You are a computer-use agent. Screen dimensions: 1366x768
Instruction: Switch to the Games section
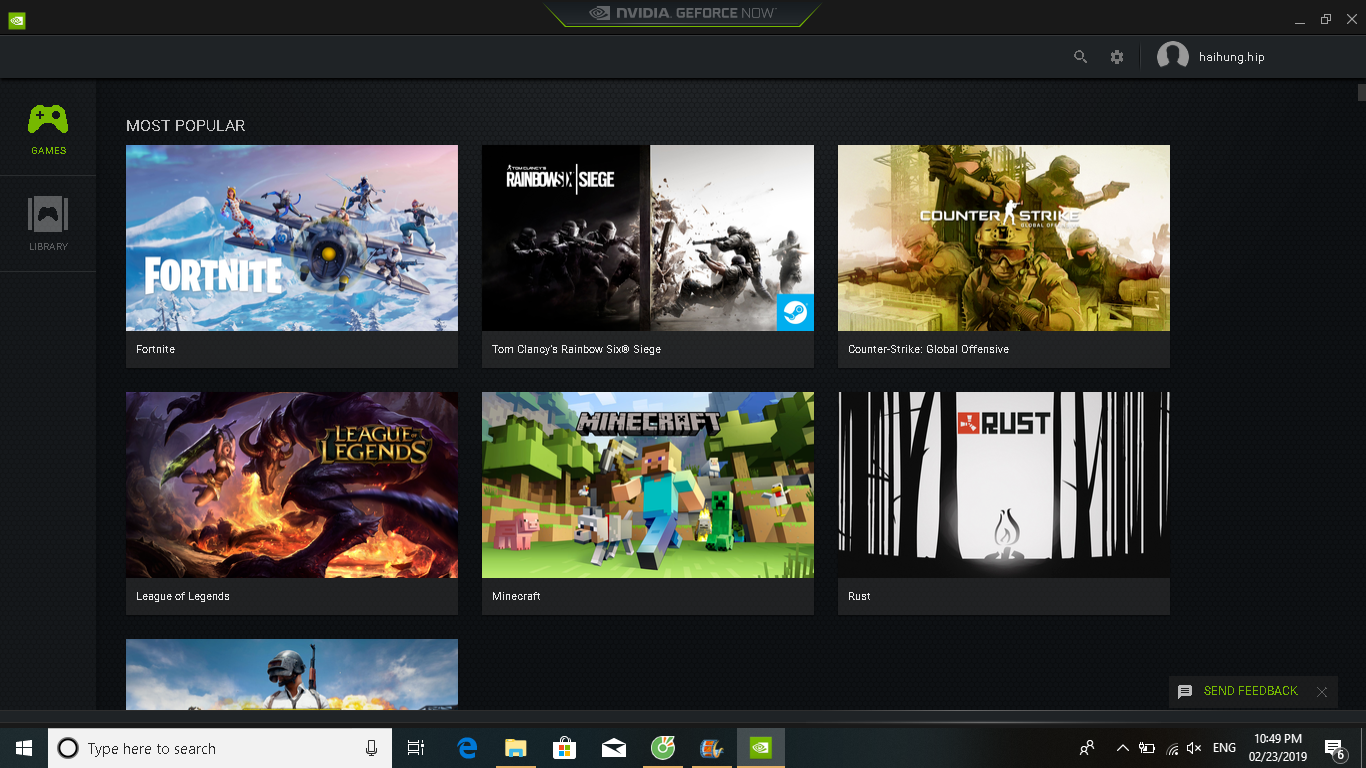pyautogui.click(x=48, y=129)
